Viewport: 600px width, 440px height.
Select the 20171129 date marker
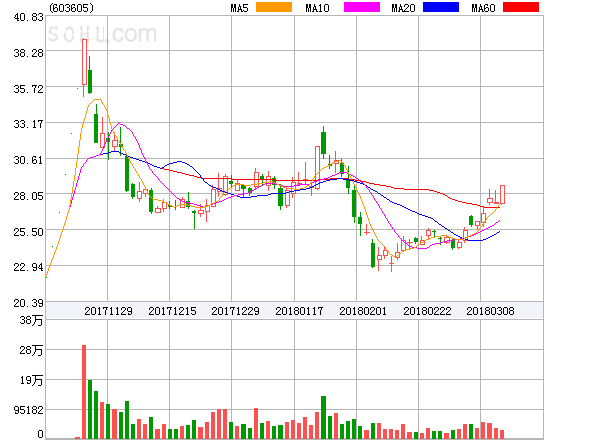click(x=108, y=311)
